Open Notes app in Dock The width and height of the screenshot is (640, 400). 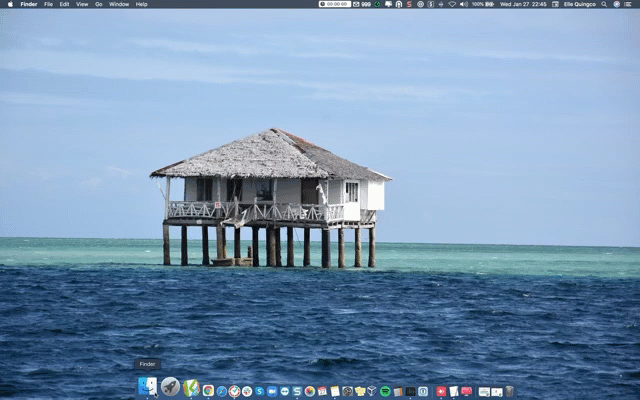pos(335,391)
